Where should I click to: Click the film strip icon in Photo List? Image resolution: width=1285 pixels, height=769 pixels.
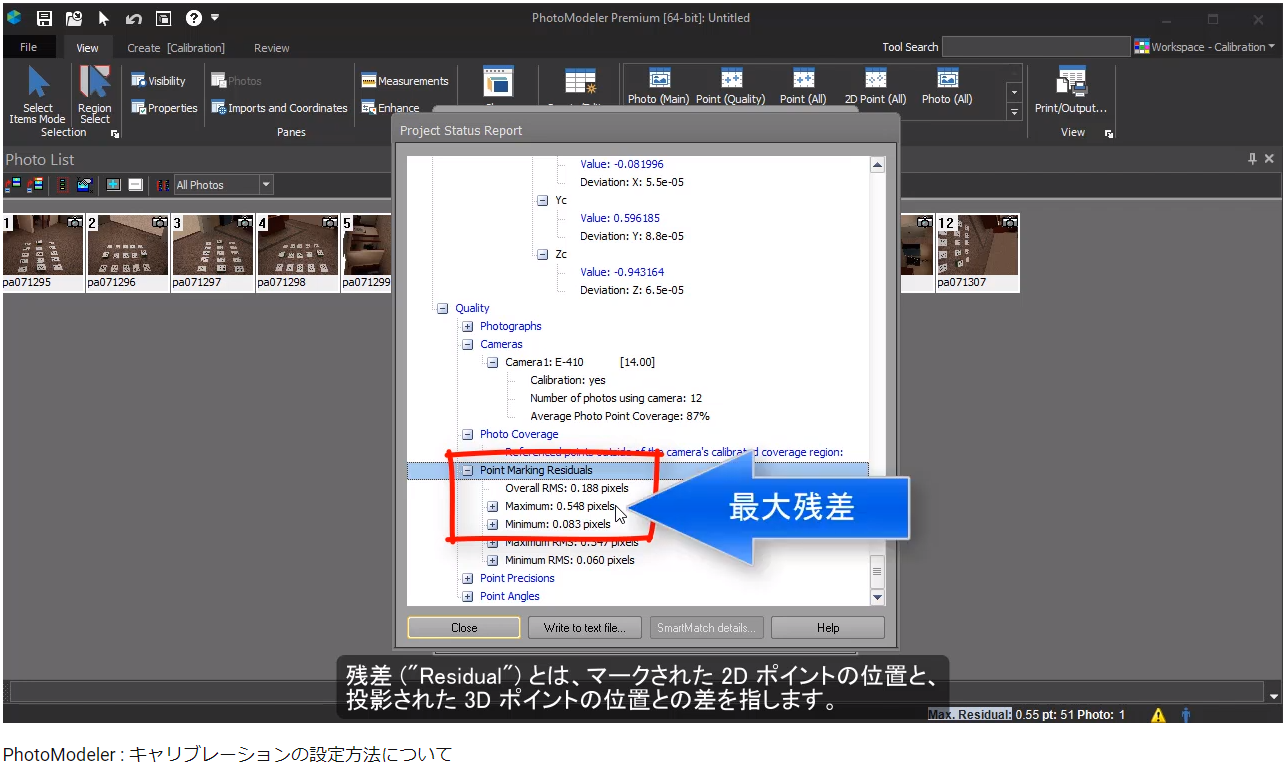coord(62,185)
